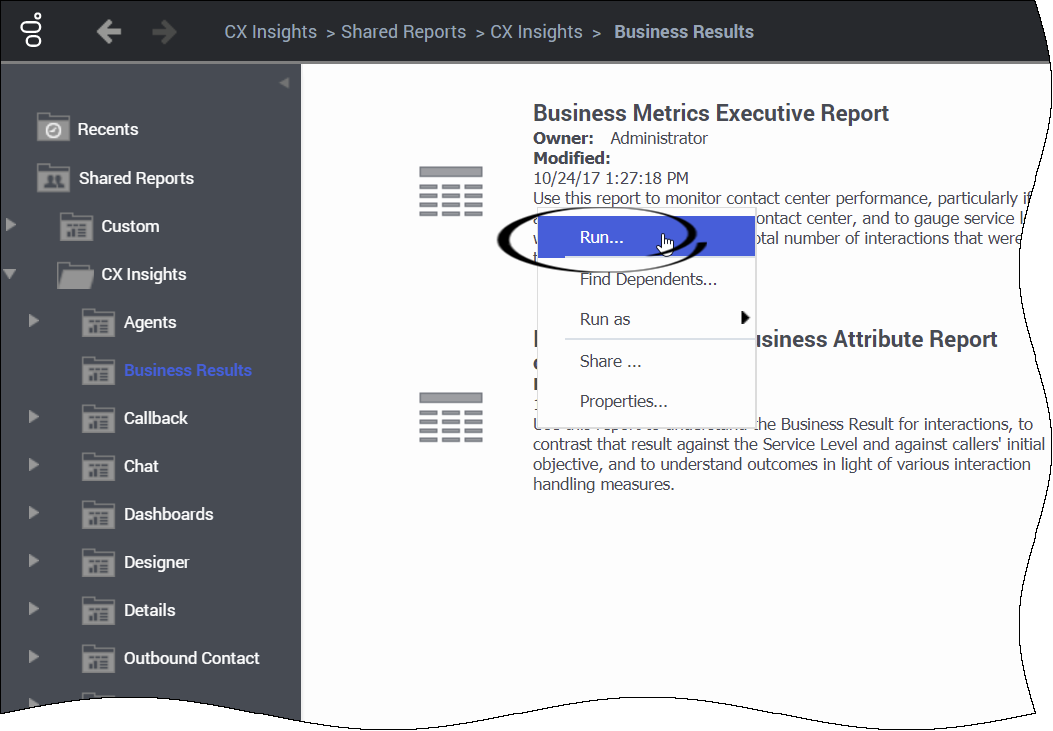
Task: Click the back navigation arrow
Action: pyautogui.click(x=108, y=31)
